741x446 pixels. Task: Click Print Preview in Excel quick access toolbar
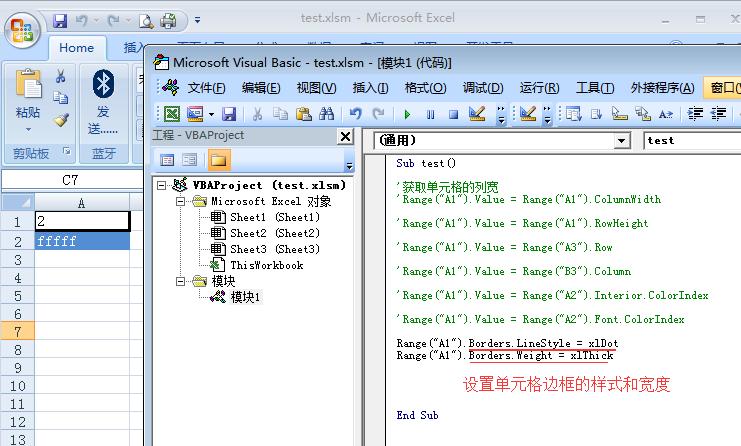pos(146,21)
